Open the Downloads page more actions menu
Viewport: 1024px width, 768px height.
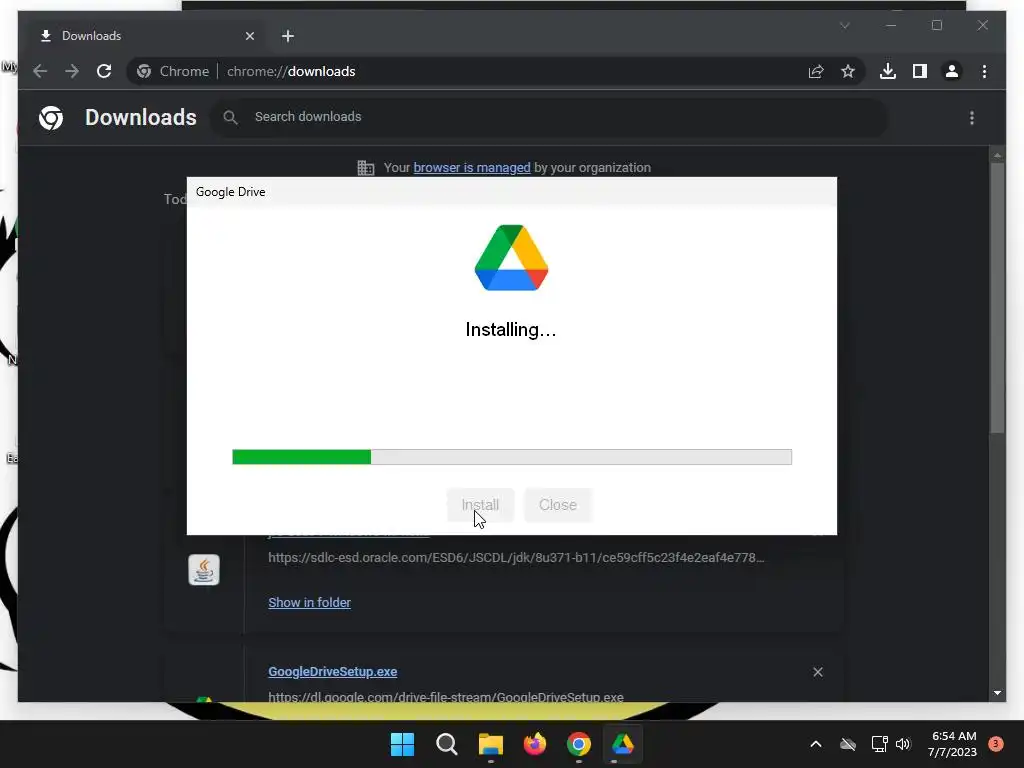[972, 118]
